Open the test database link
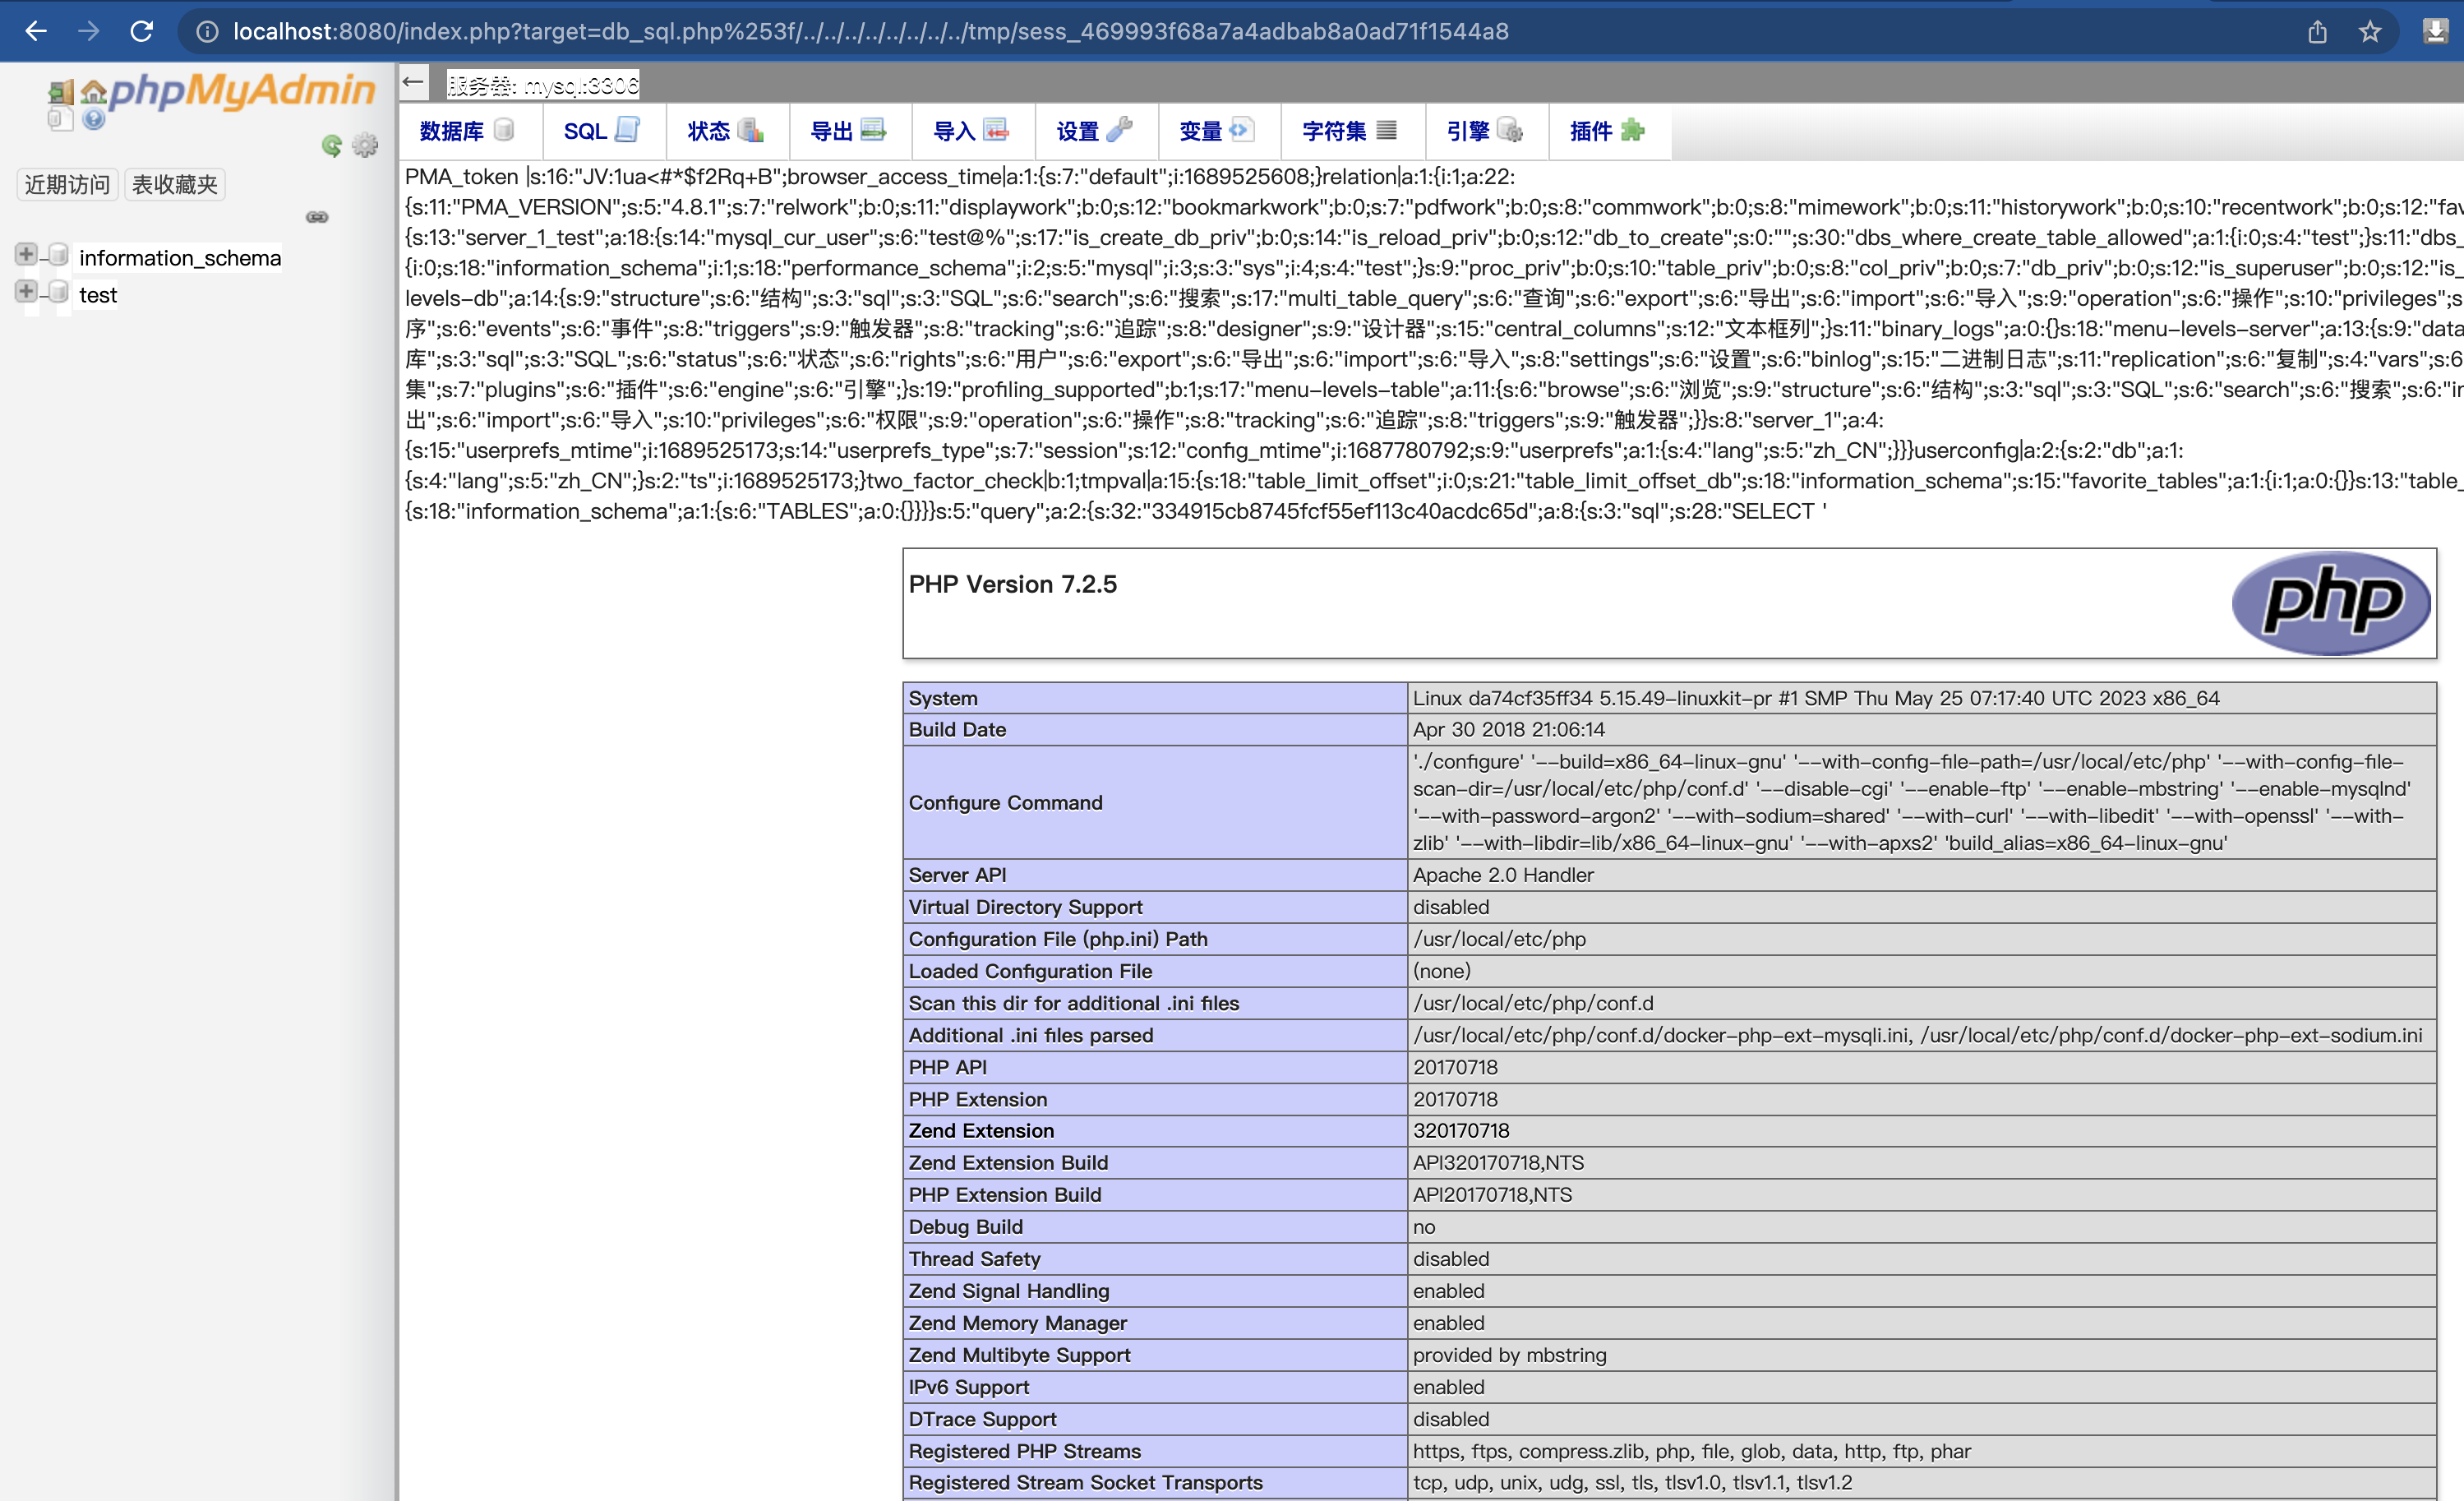Screen dimensions: 2464x1501 pyautogui.click(x=98, y=295)
